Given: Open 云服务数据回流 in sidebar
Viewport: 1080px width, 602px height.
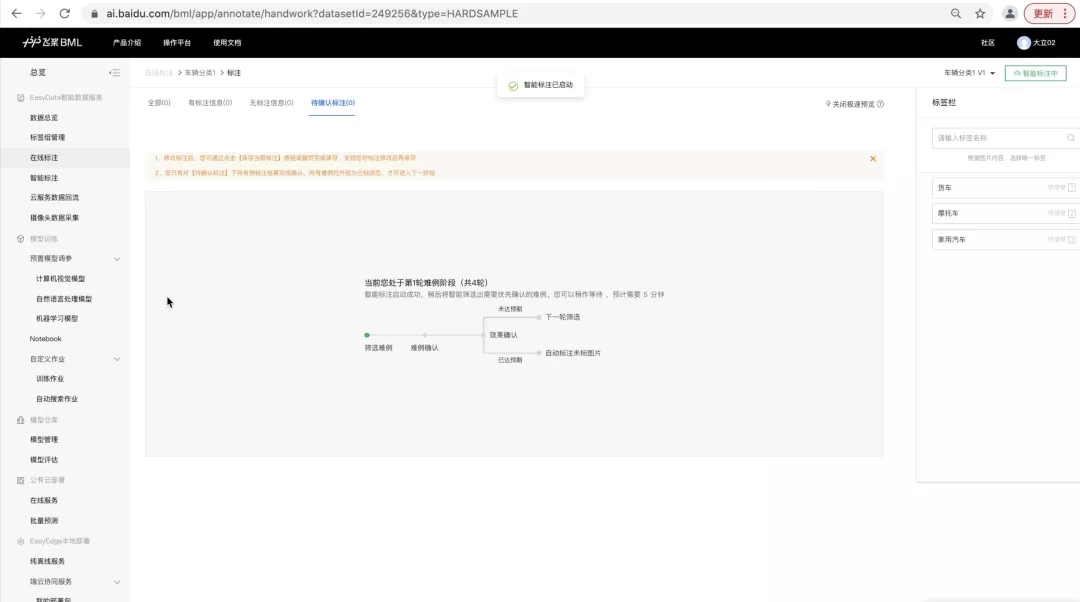Looking at the screenshot, I should tap(54, 198).
